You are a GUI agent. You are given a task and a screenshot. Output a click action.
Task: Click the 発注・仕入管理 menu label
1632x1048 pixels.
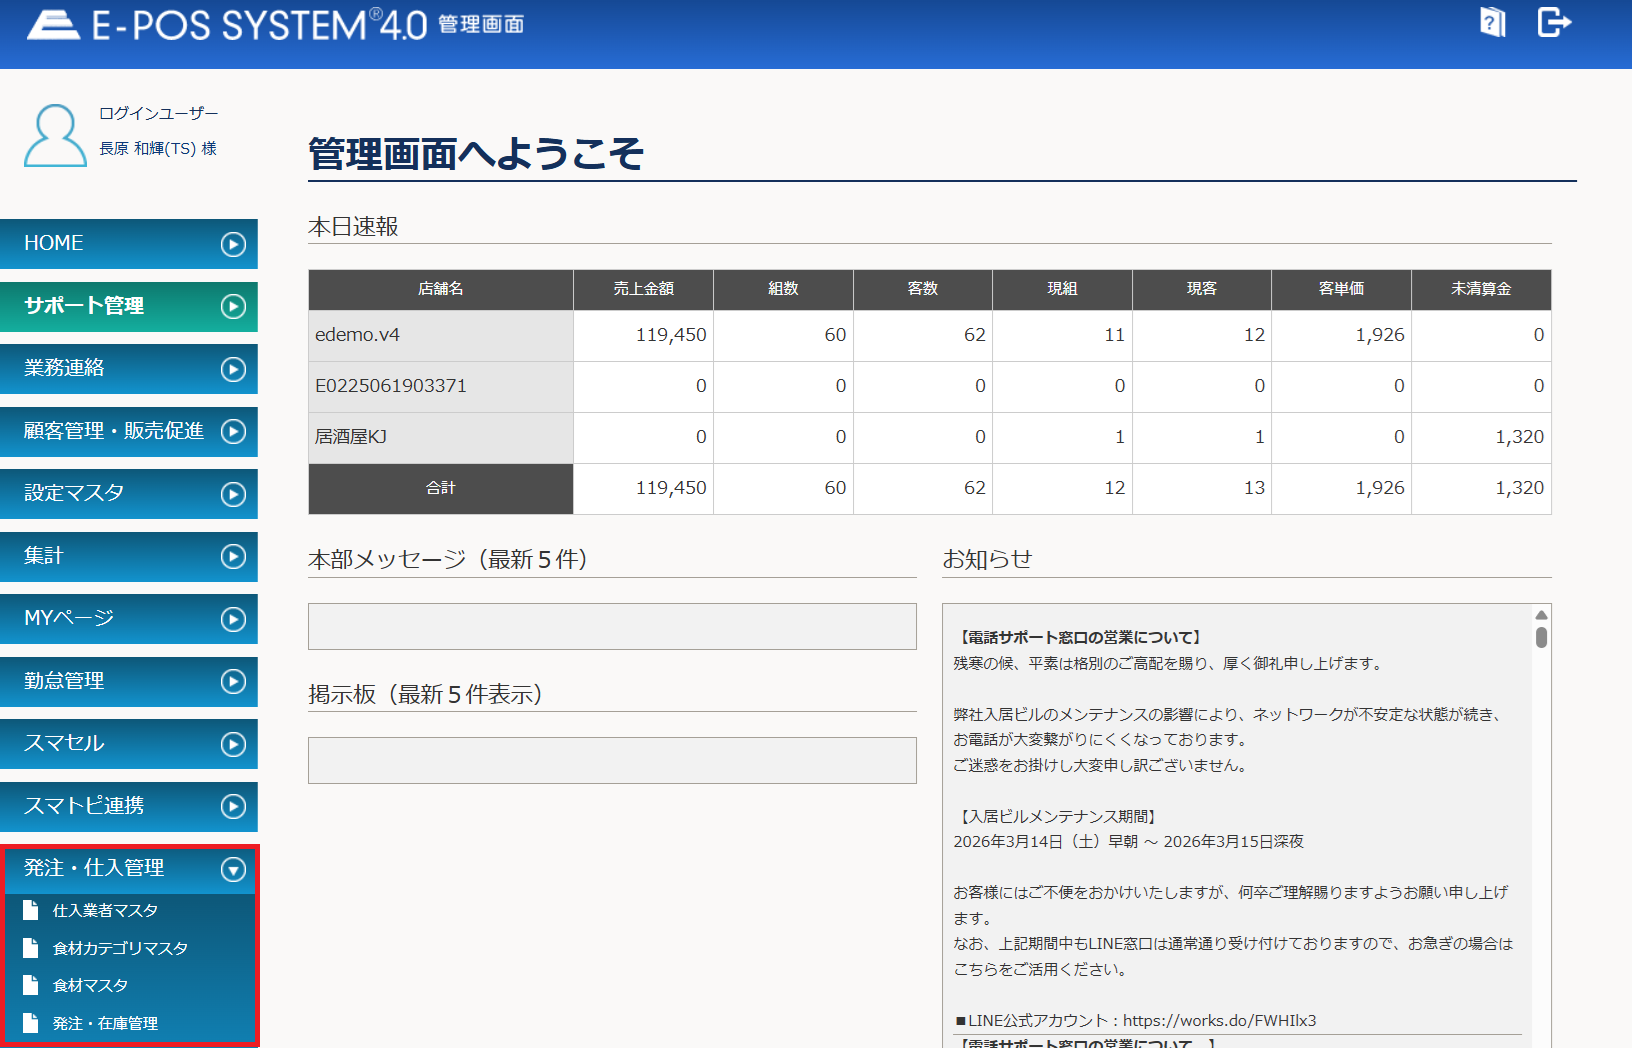click(94, 868)
